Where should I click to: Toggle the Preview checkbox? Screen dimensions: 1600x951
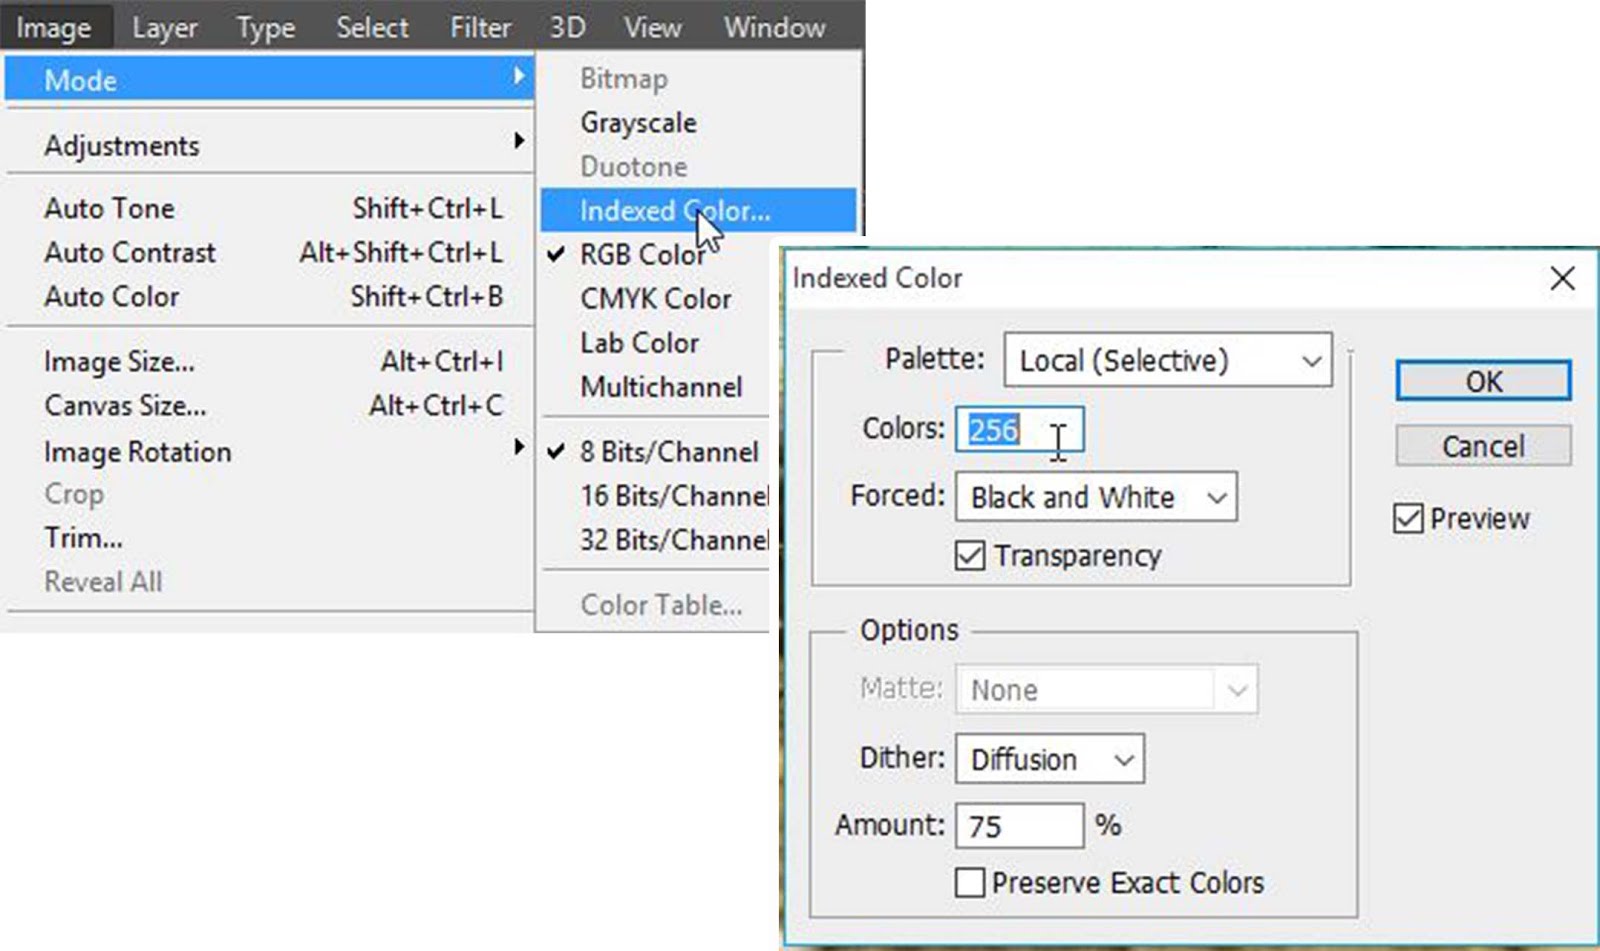click(x=1408, y=518)
